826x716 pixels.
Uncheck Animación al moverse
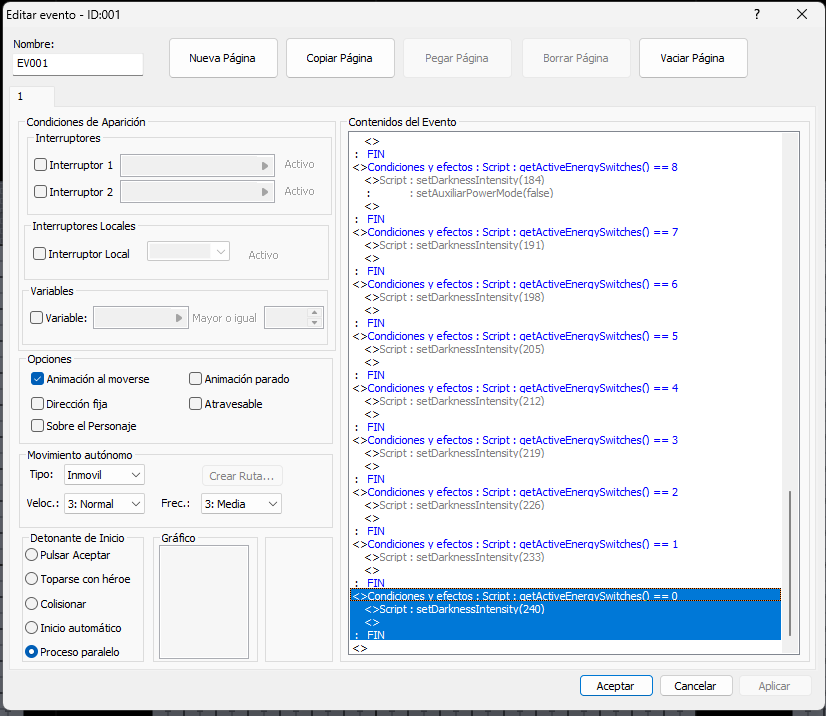pyautogui.click(x=38, y=379)
